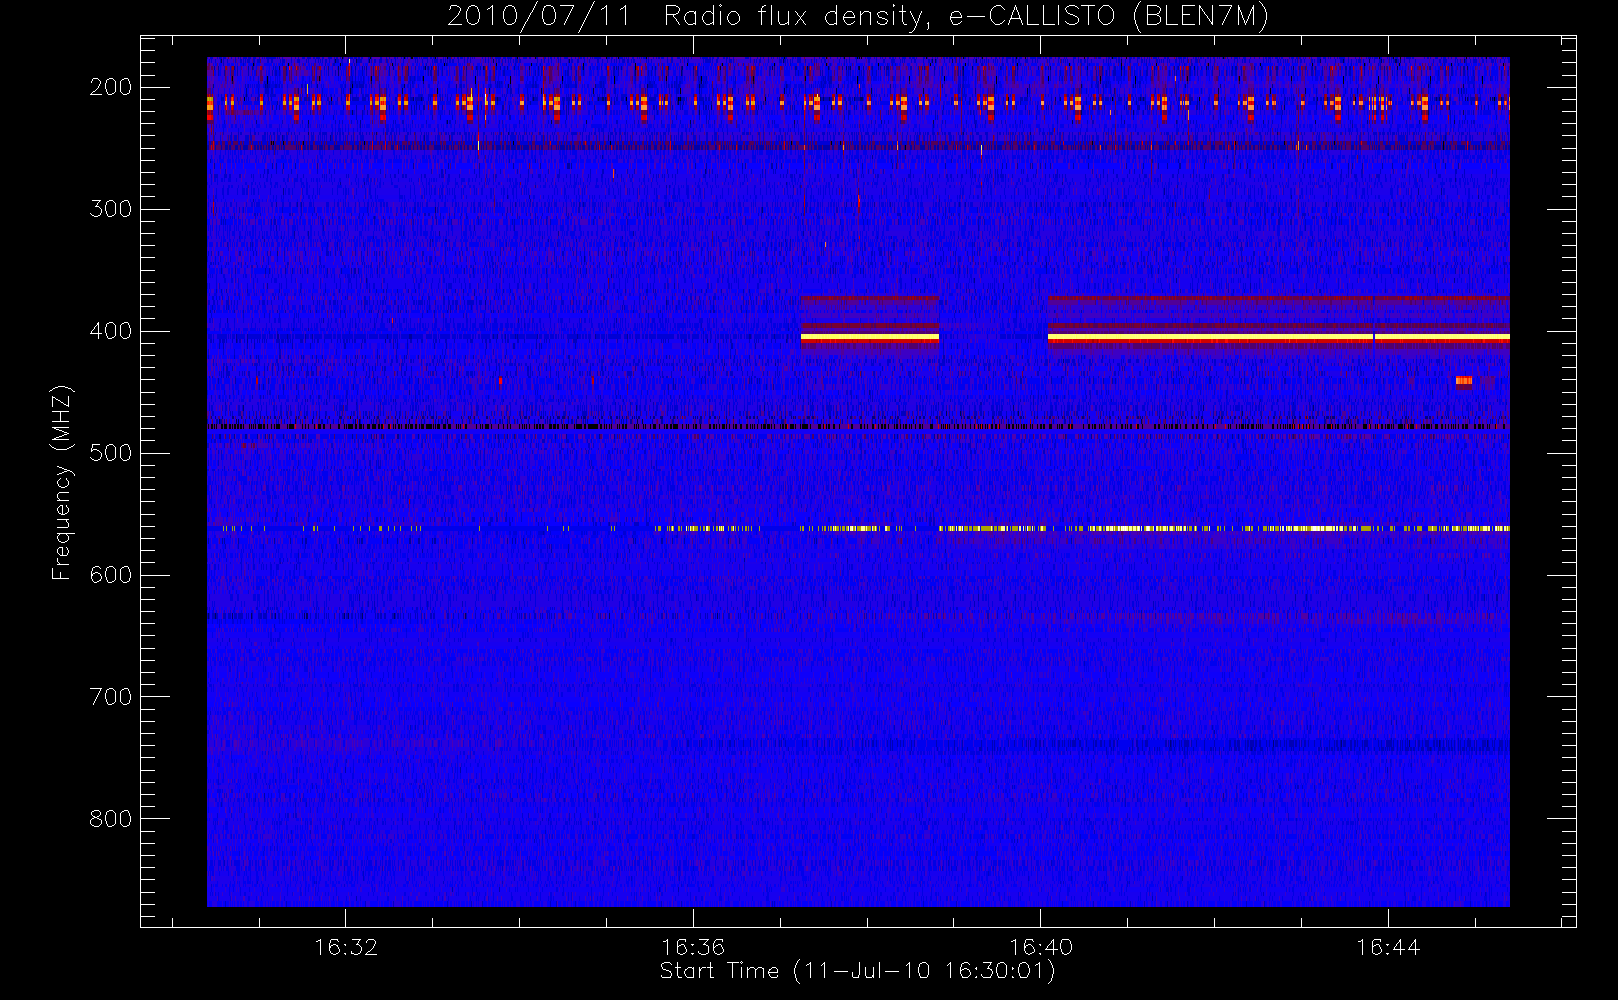Click the small orange blob near 440 MHz
The width and height of the screenshot is (1618, 1000).
tap(1464, 381)
